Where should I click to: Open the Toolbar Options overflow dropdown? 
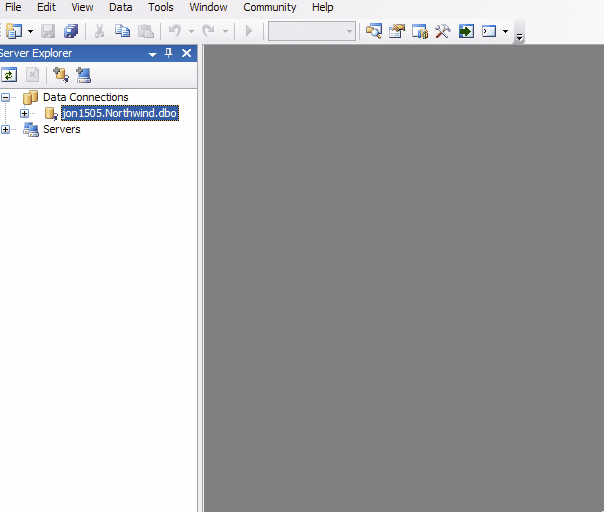tap(519, 36)
